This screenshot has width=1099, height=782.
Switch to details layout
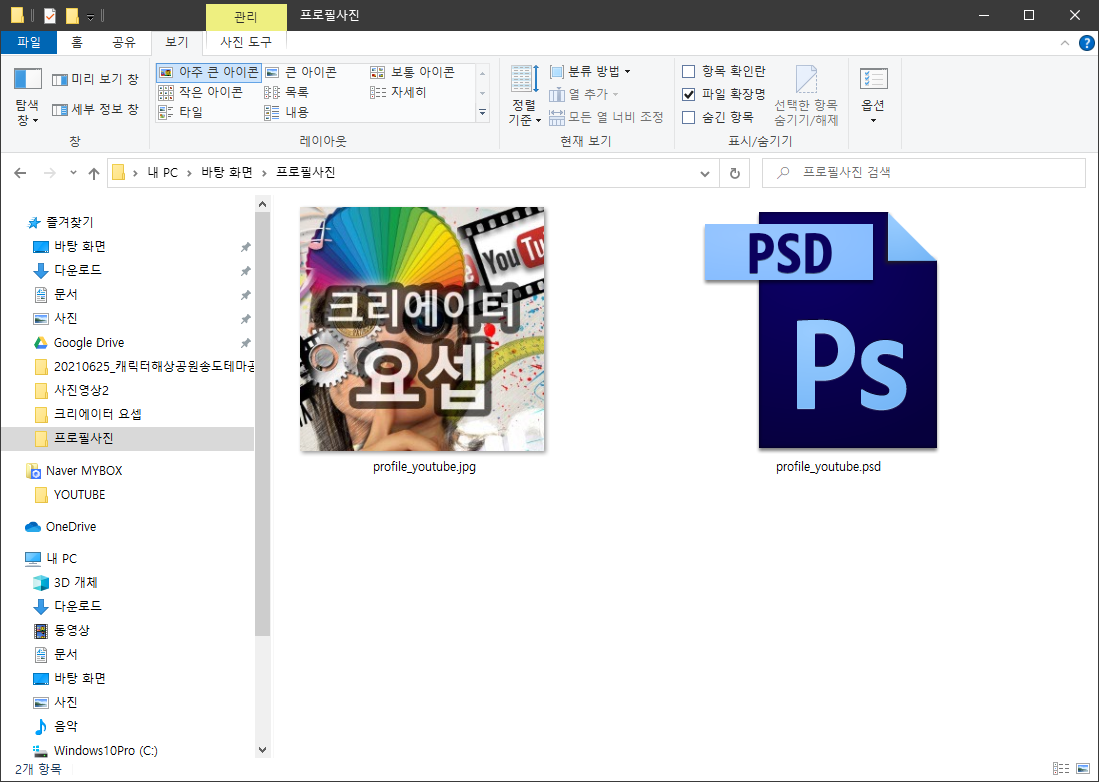pyautogui.click(x=398, y=92)
